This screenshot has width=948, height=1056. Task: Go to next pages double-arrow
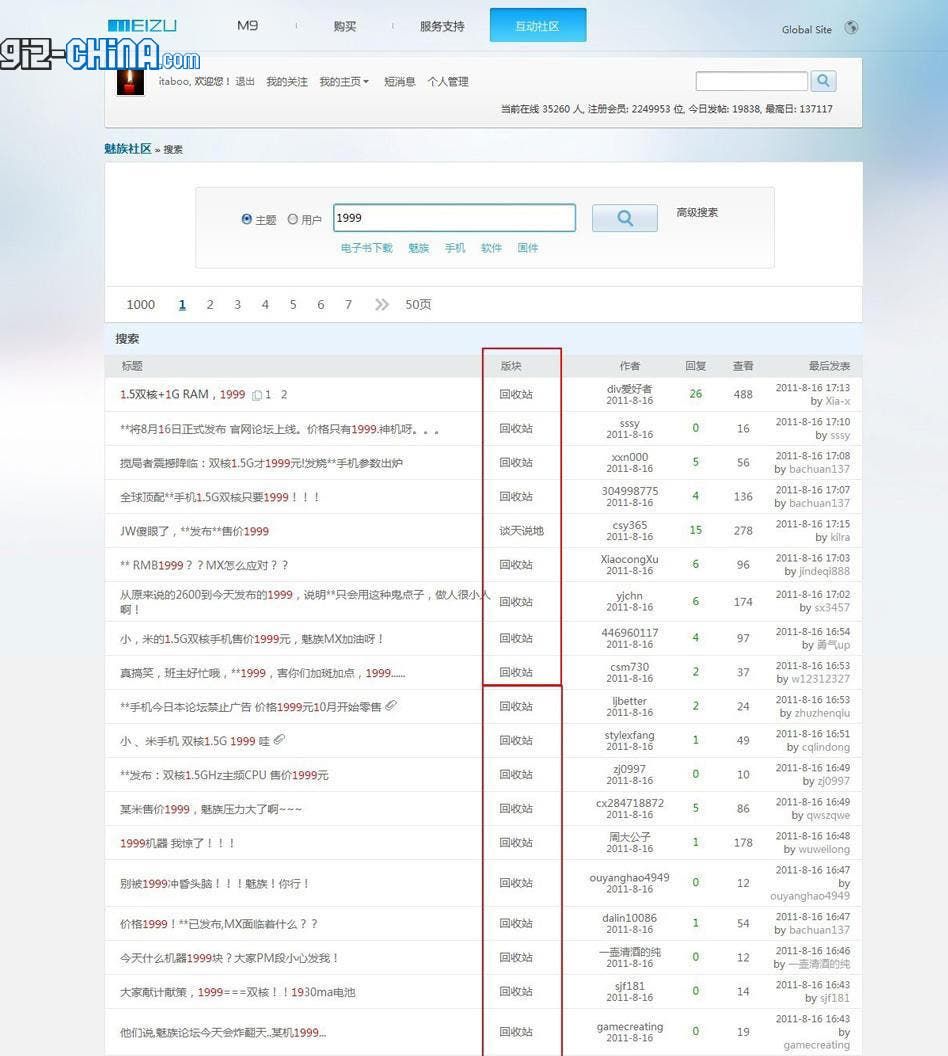(382, 304)
